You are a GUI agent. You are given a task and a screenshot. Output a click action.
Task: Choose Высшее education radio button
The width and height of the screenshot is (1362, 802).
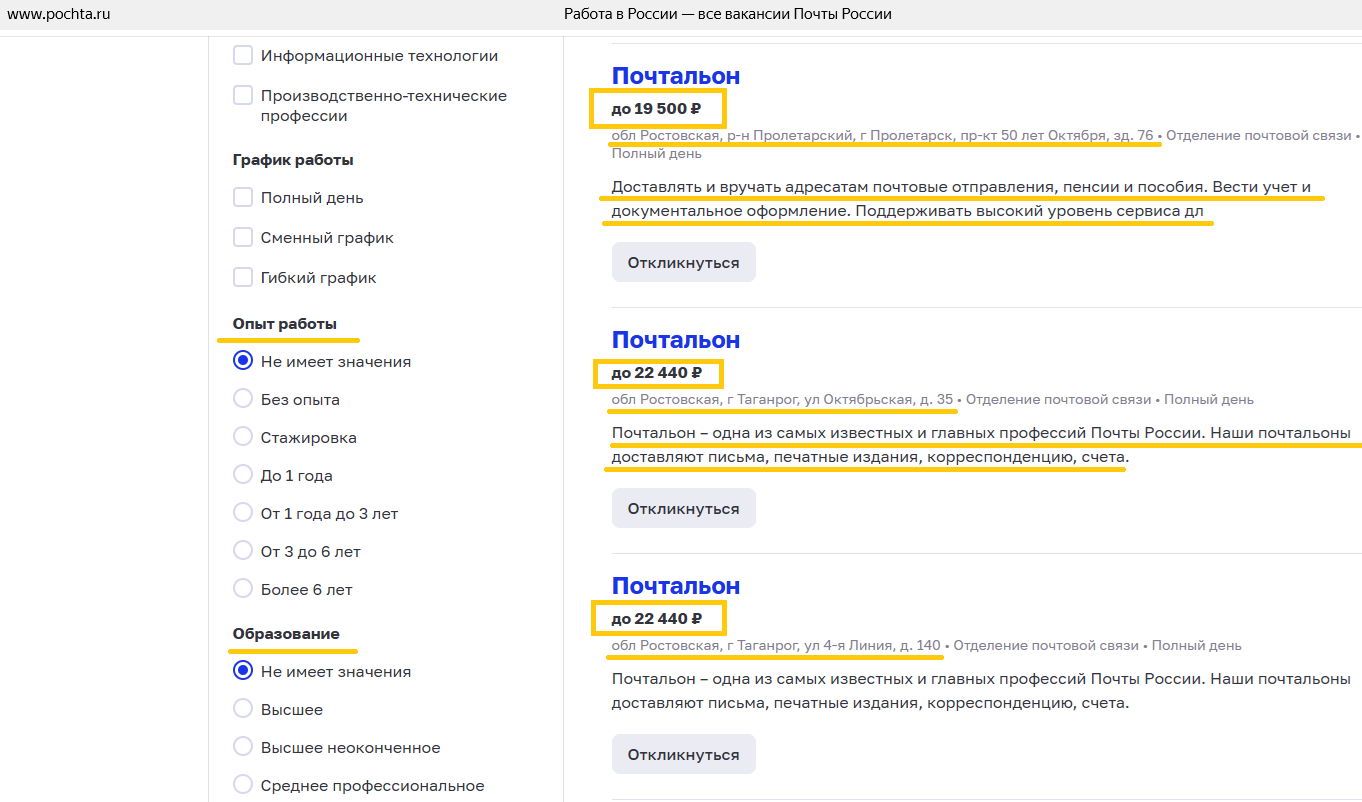243,709
